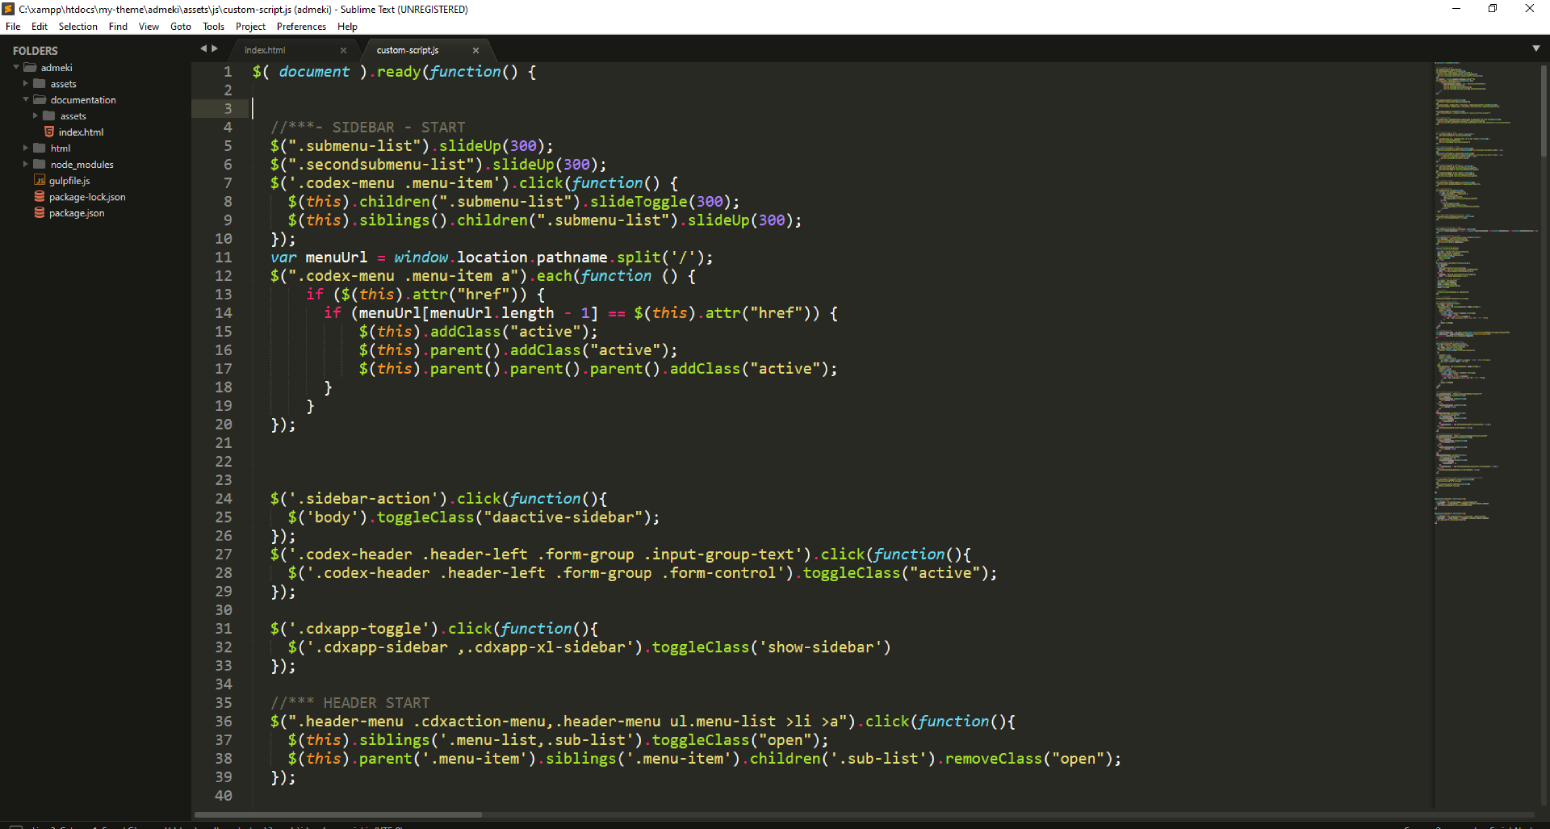Click the right arrow to scroll tabs forward
Image resolution: width=1550 pixels, height=829 pixels.
[x=214, y=49]
